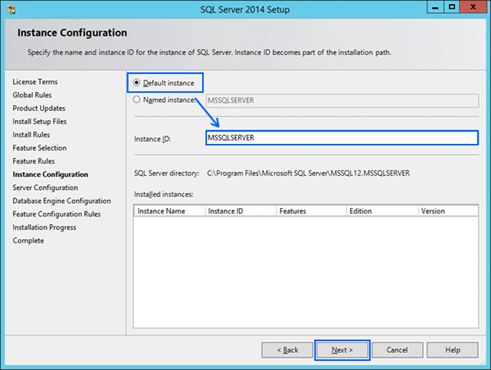This screenshot has height=370, width=491.
Task: Close the SQL Server 2014 Setup window
Action: click(x=473, y=7)
